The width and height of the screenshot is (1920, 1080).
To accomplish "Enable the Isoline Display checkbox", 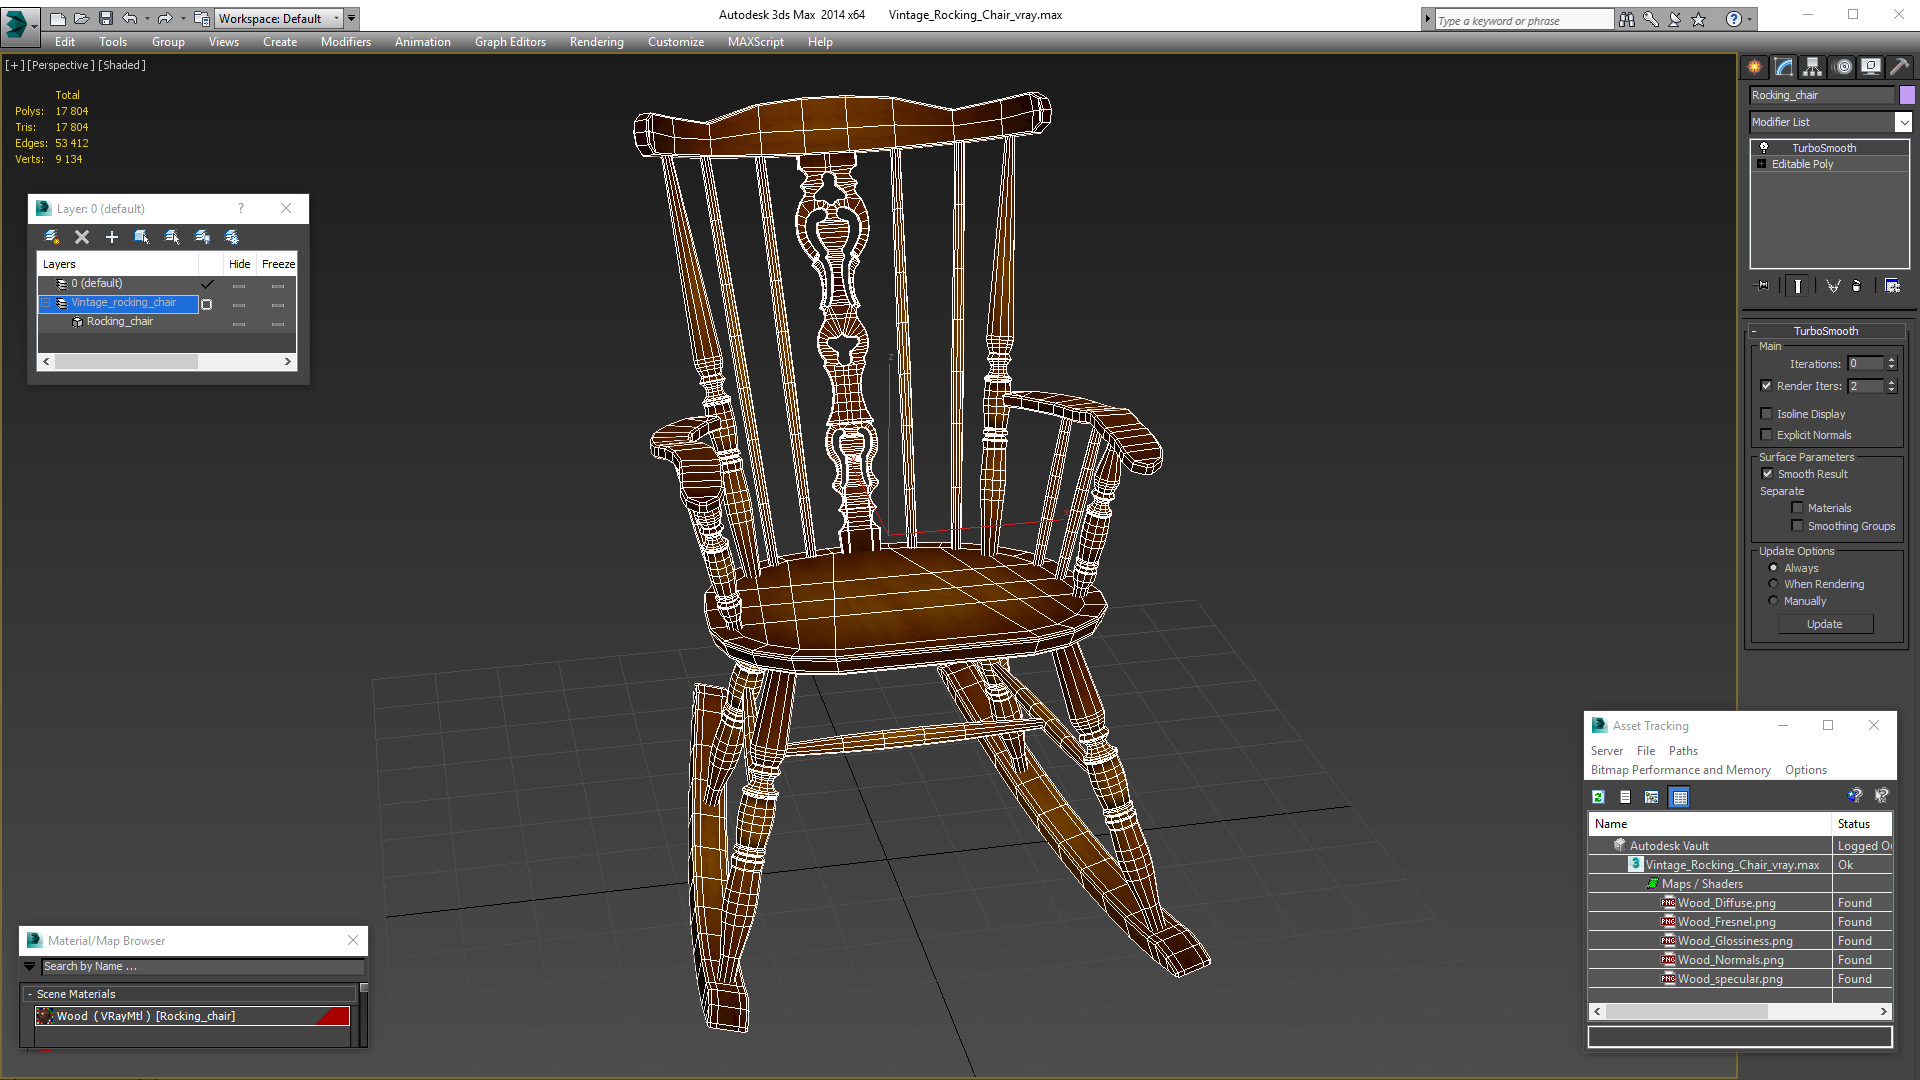I will tap(1767, 414).
